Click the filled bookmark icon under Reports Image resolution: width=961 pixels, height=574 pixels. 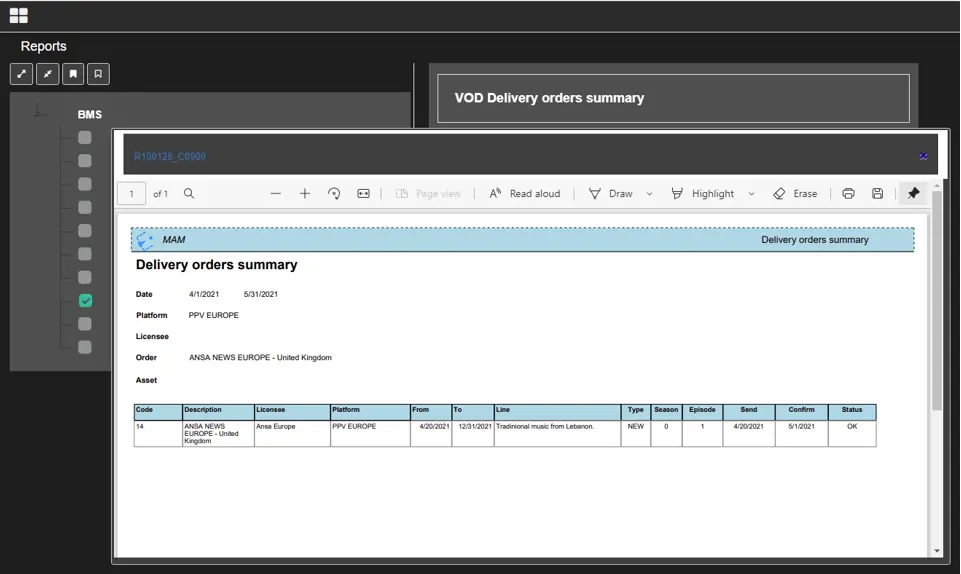72,74
